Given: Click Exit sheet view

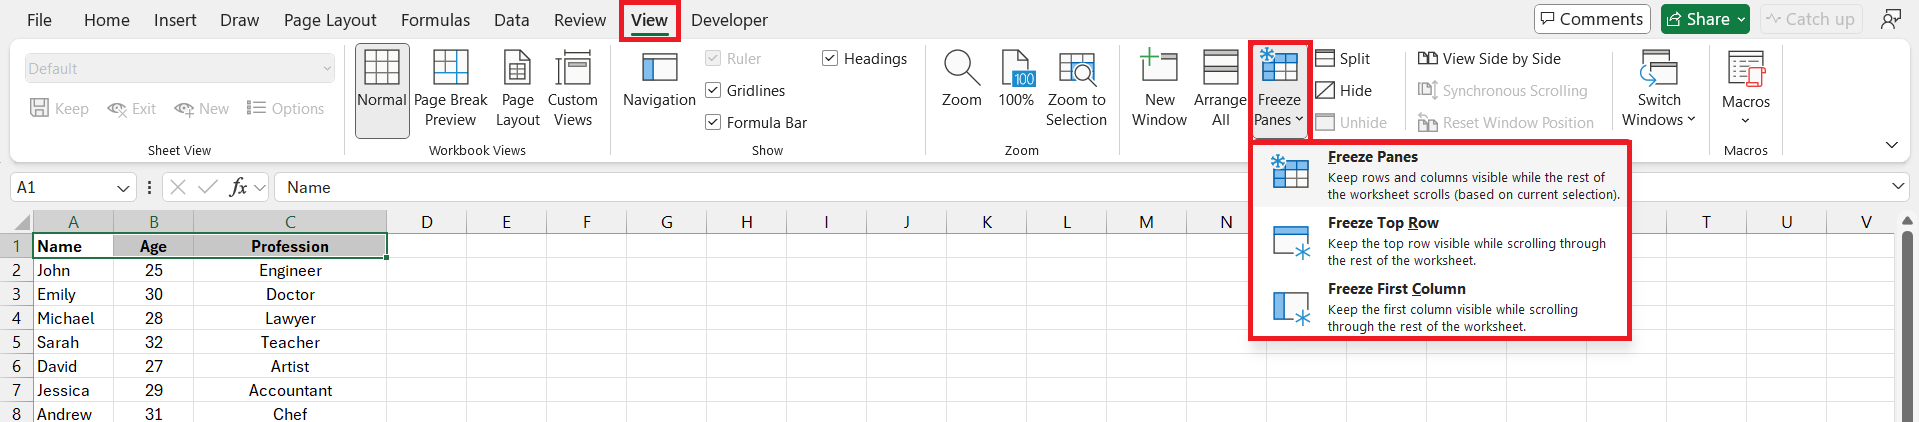Looking at the screenshot, I should click(x=131, y=109).
